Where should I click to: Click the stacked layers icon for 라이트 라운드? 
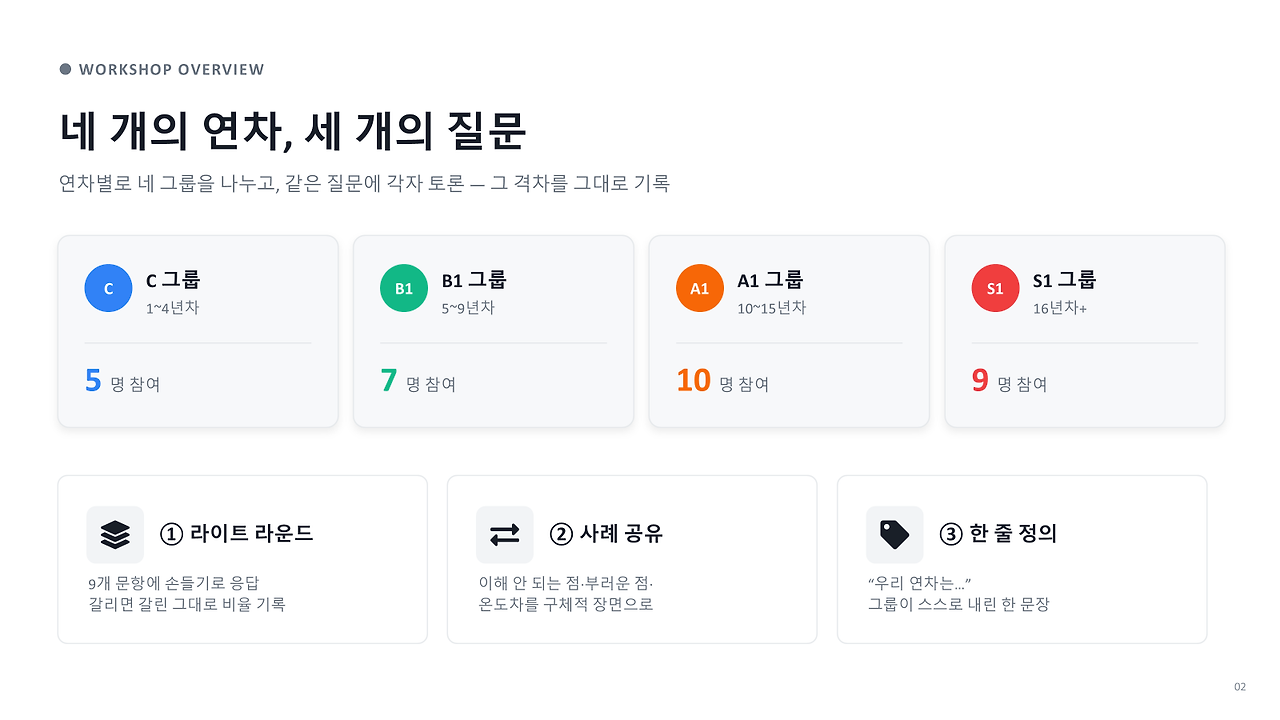point(115,535)
